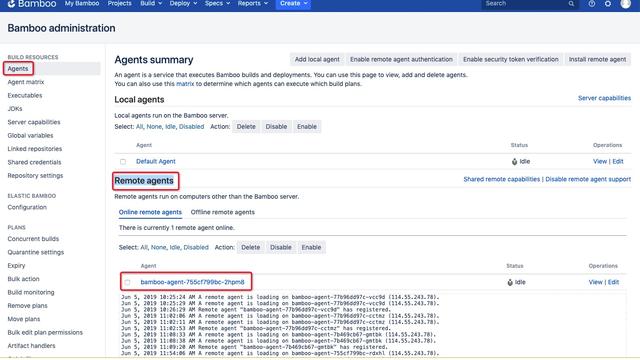Click Enable security token verification button

click(x=511, y=60)
